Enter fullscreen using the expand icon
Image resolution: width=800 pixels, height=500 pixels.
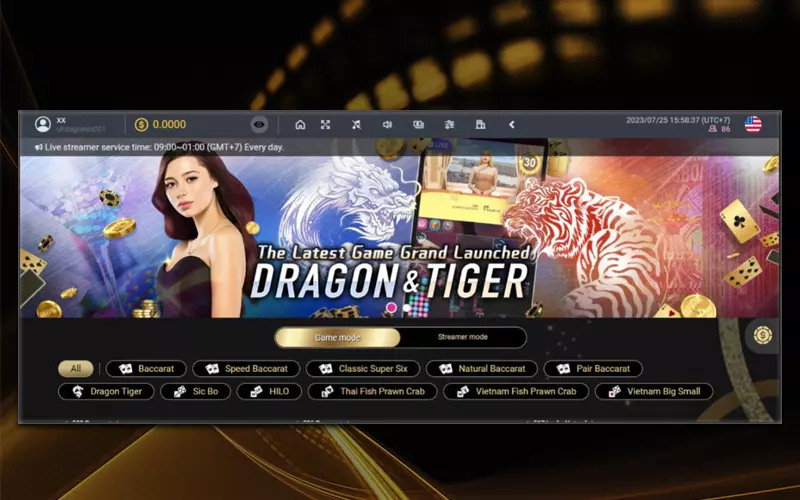[325, 125]
